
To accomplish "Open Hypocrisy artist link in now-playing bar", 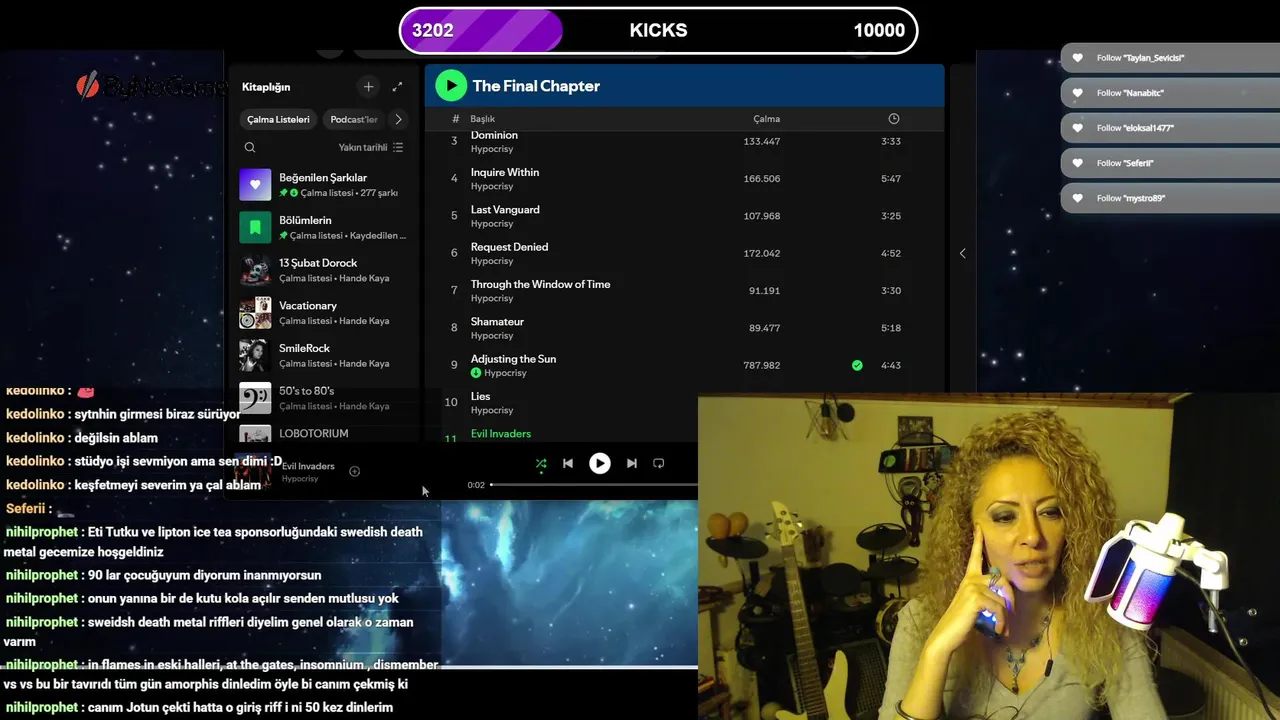I will 300,479.
